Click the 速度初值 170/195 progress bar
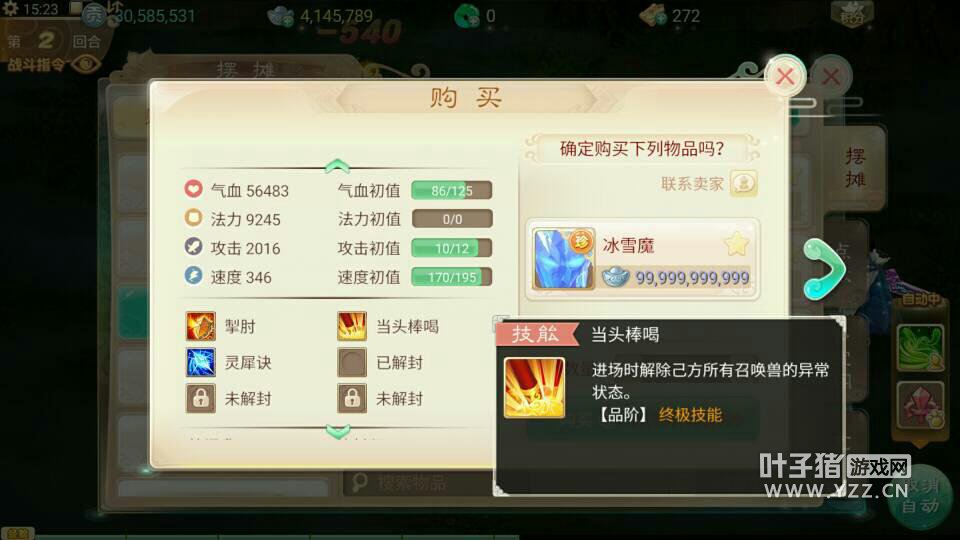The width and height of the screenshot is (960, 540). click(x=452, y=277)
